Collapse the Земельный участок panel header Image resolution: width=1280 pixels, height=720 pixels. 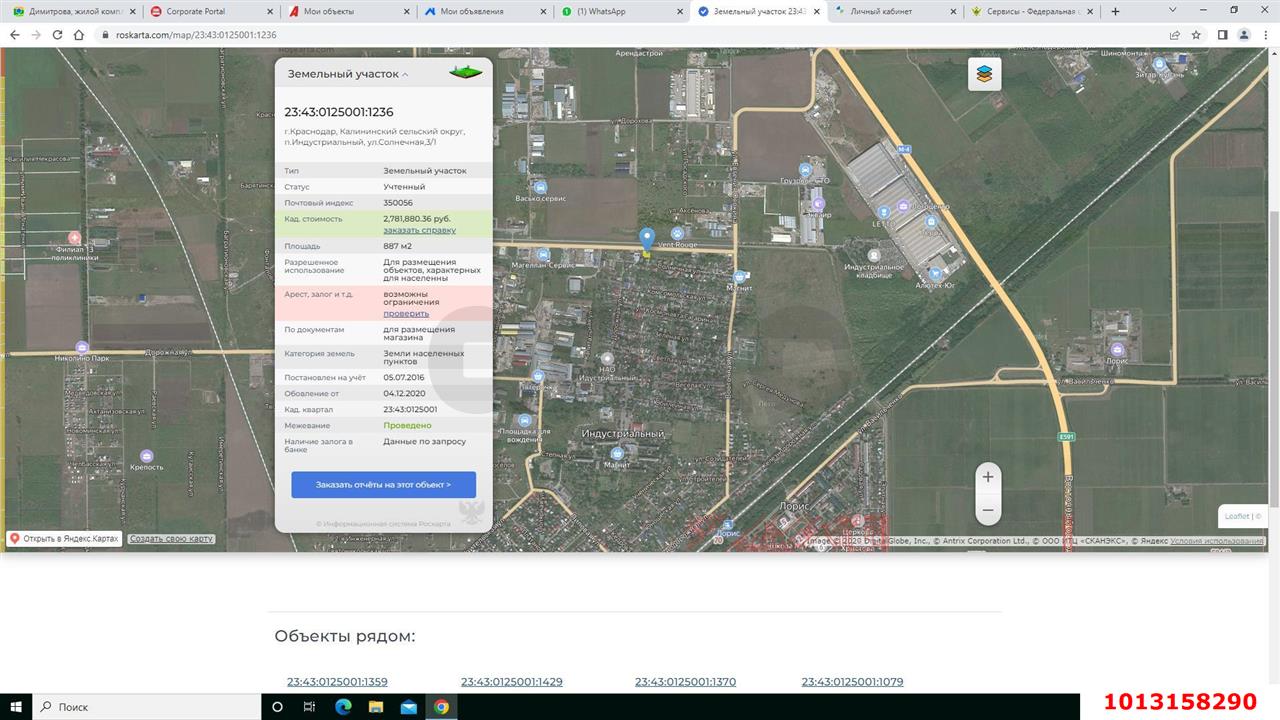(349, 74)
